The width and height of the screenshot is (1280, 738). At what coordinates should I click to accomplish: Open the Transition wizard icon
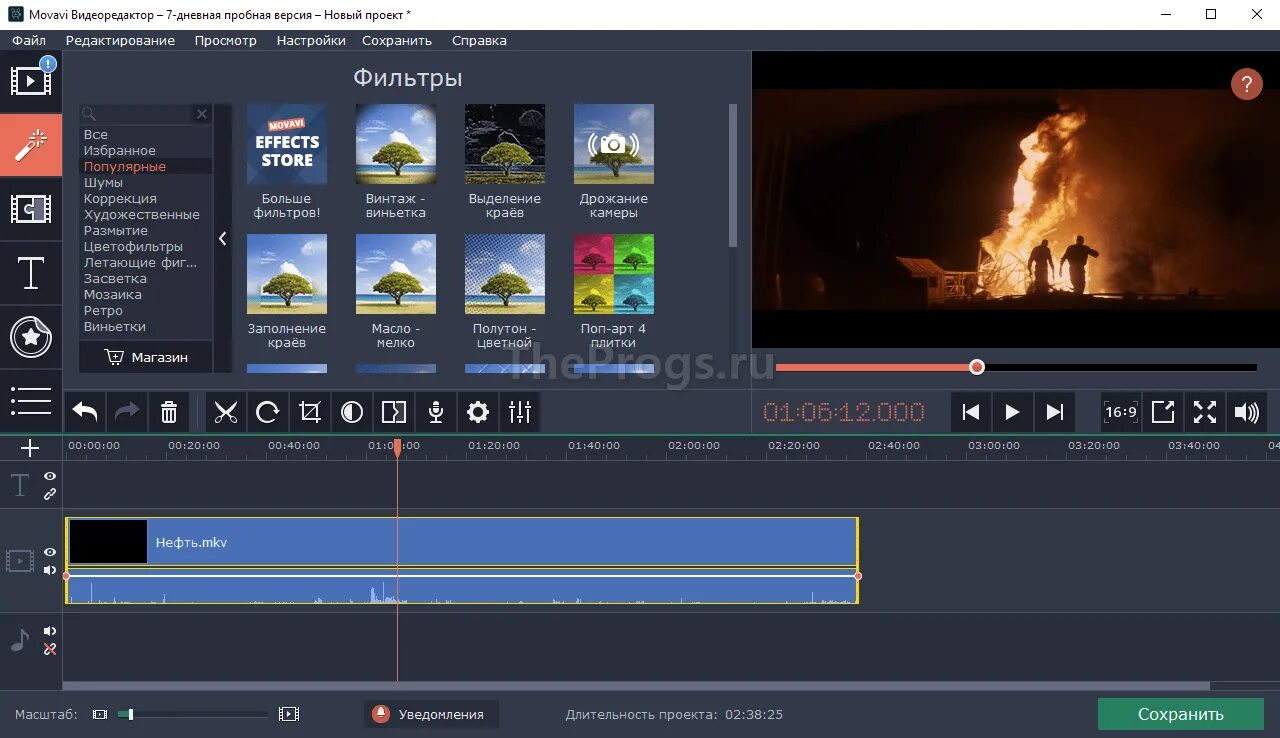(394, 412)
